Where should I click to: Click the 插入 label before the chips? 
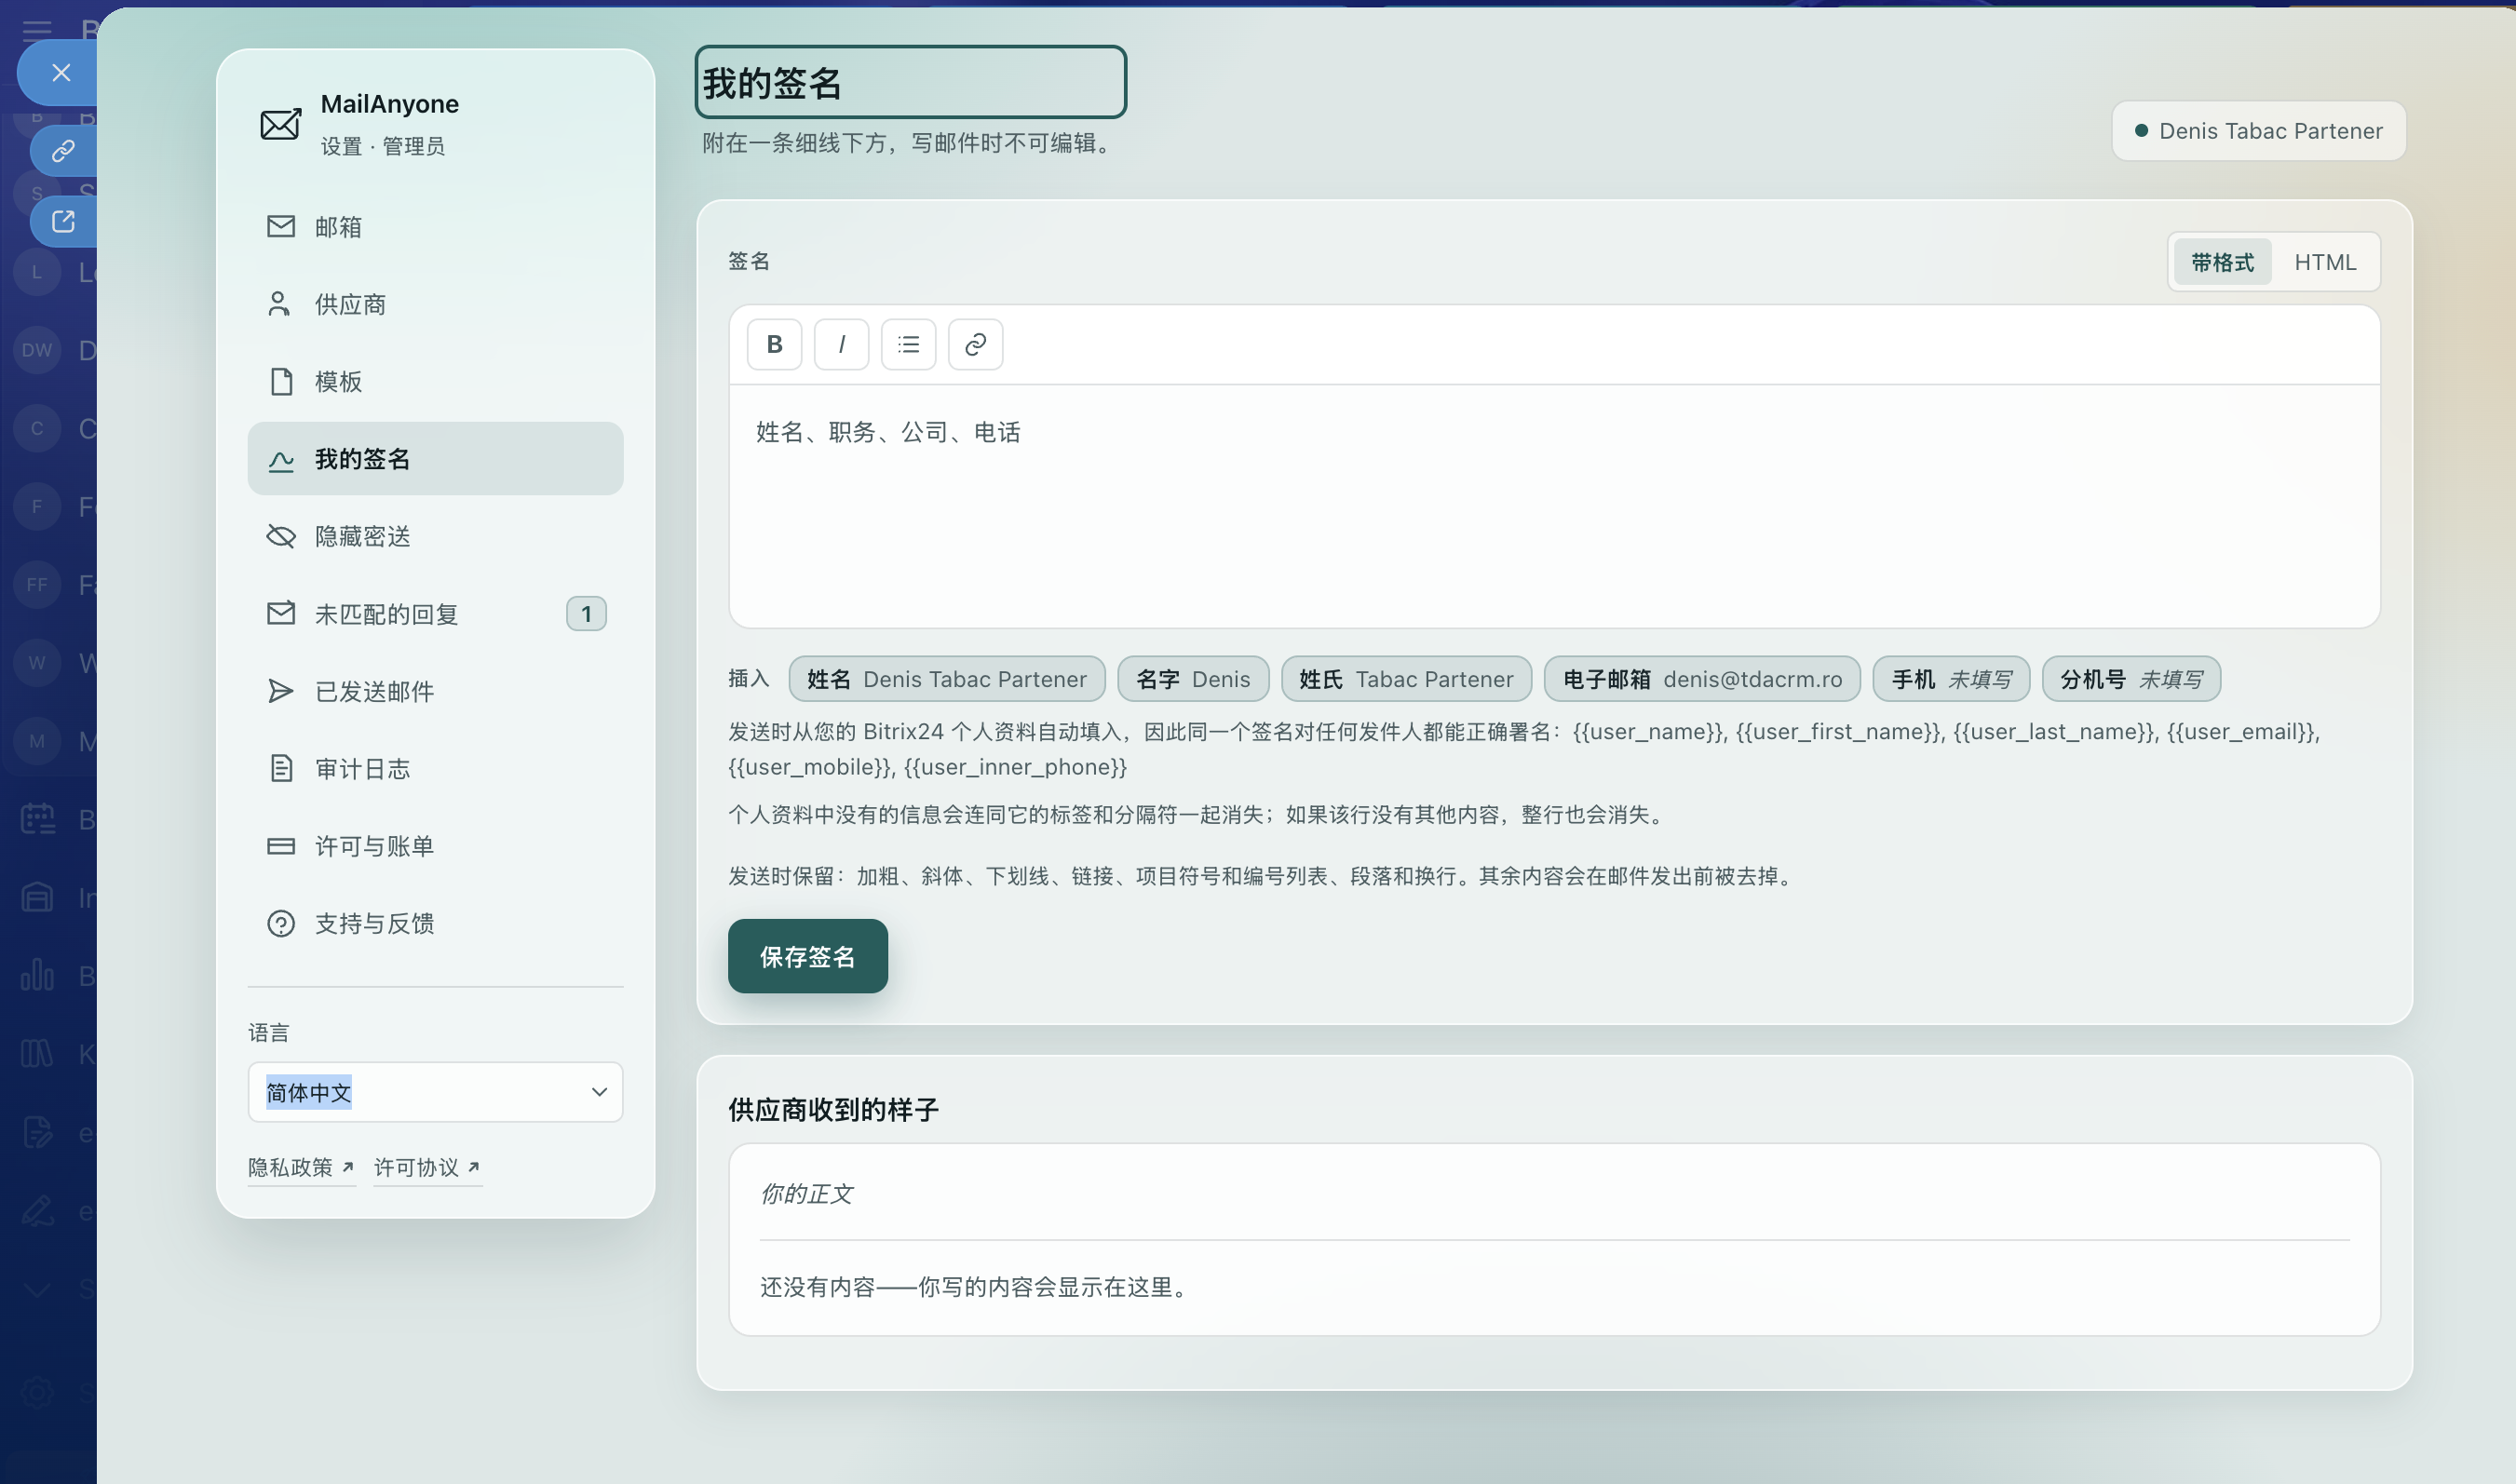coord(749,679)
